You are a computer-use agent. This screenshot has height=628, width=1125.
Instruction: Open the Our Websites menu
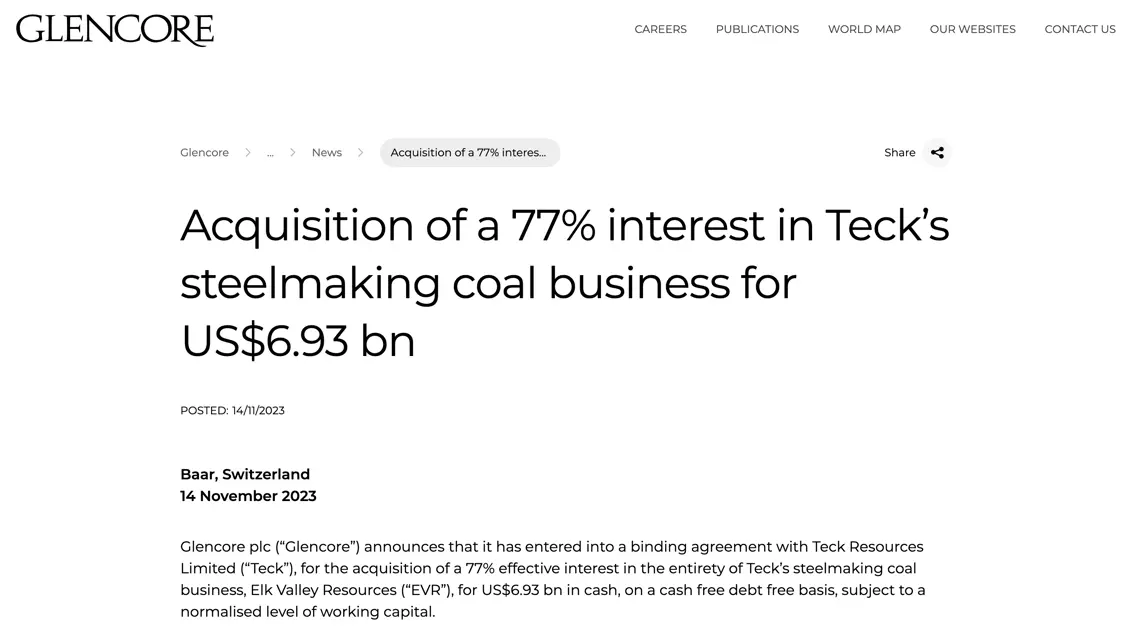pos(972,29)
